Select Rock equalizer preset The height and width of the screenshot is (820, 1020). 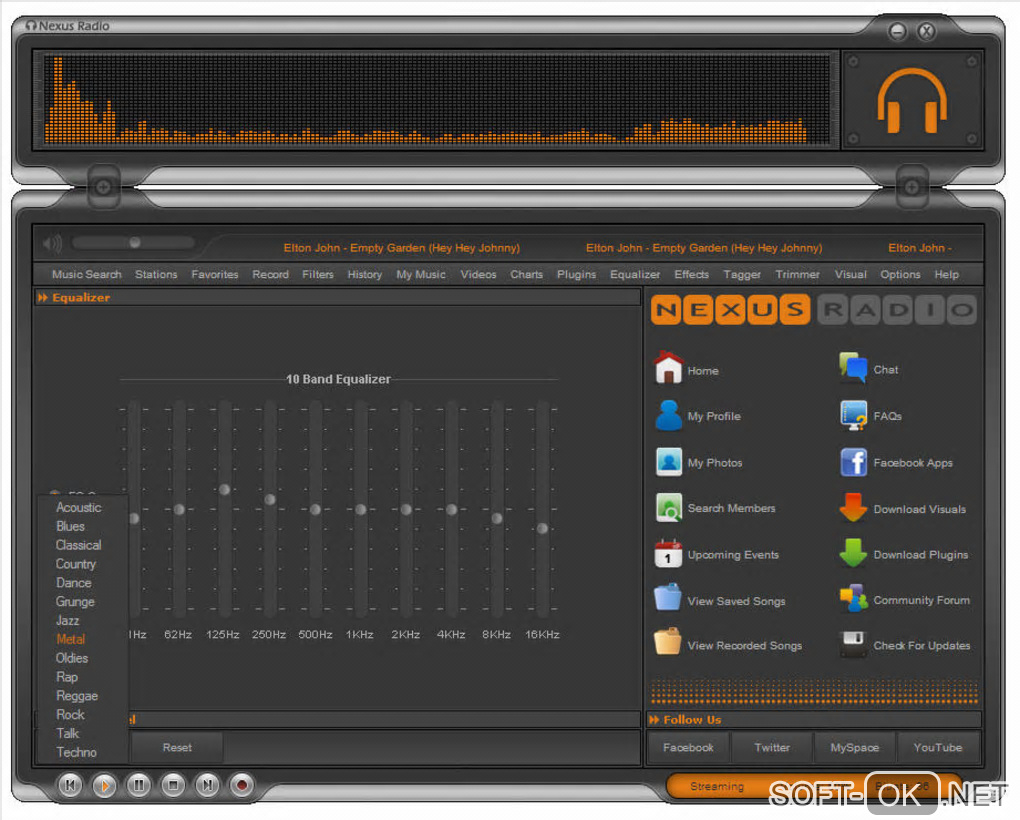tap(70, 715)
